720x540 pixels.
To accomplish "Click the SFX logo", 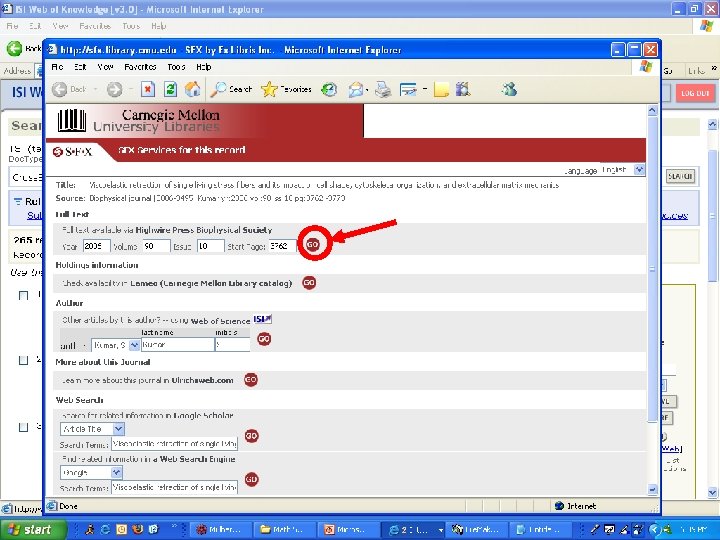I will coord(72,152).
